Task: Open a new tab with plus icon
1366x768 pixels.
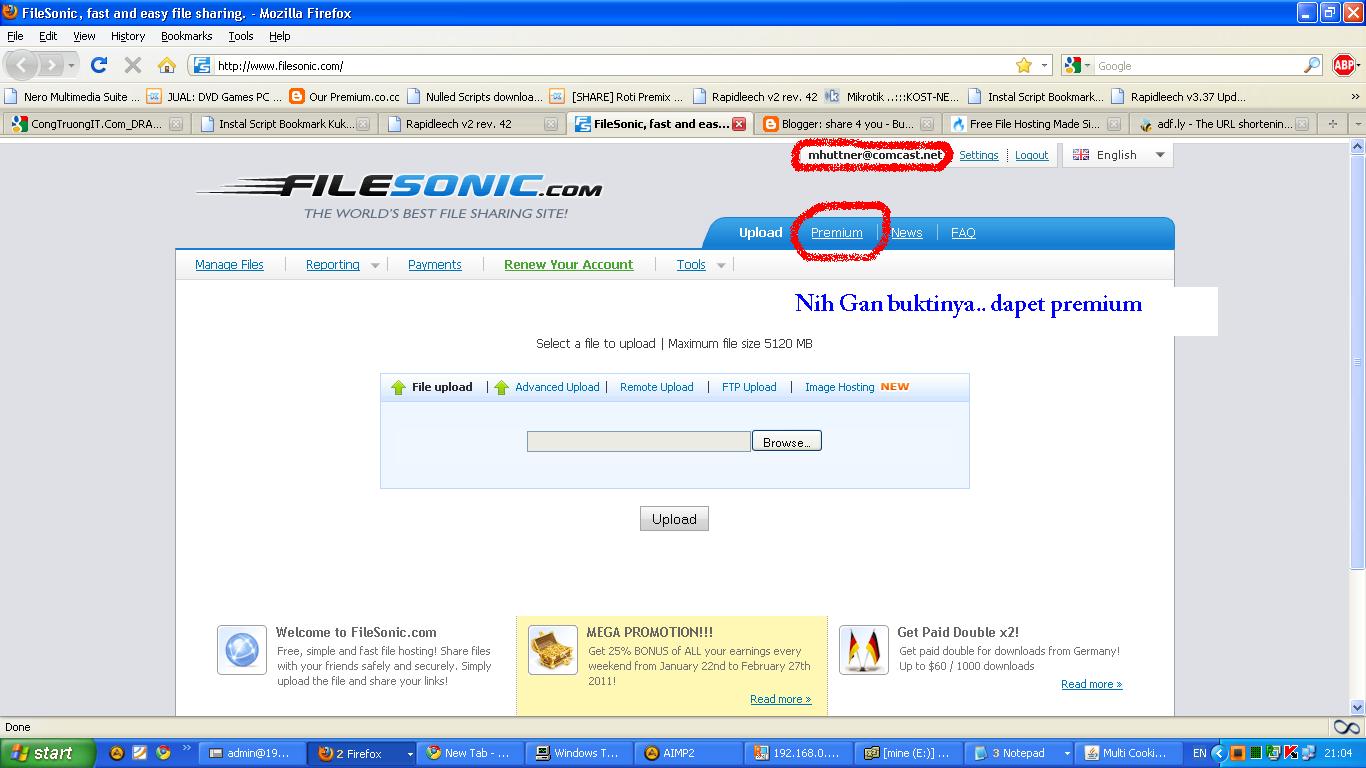Action: 1332,124
